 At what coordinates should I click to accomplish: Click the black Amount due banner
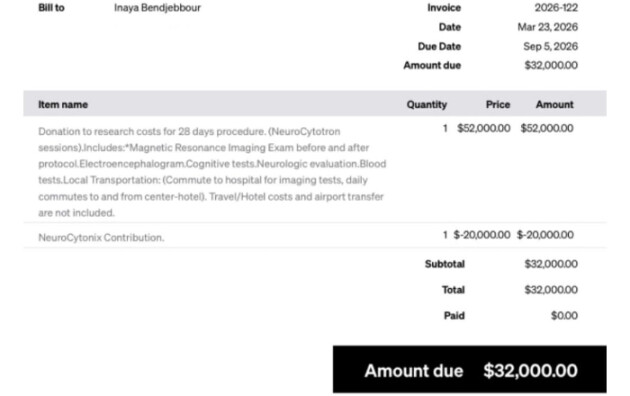pyautogui.click(x=470, y=369)
